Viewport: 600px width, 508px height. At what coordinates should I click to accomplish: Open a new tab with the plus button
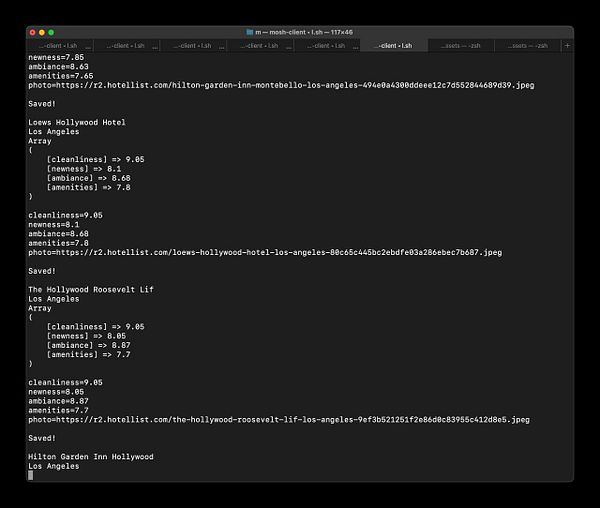coord(567,46)
